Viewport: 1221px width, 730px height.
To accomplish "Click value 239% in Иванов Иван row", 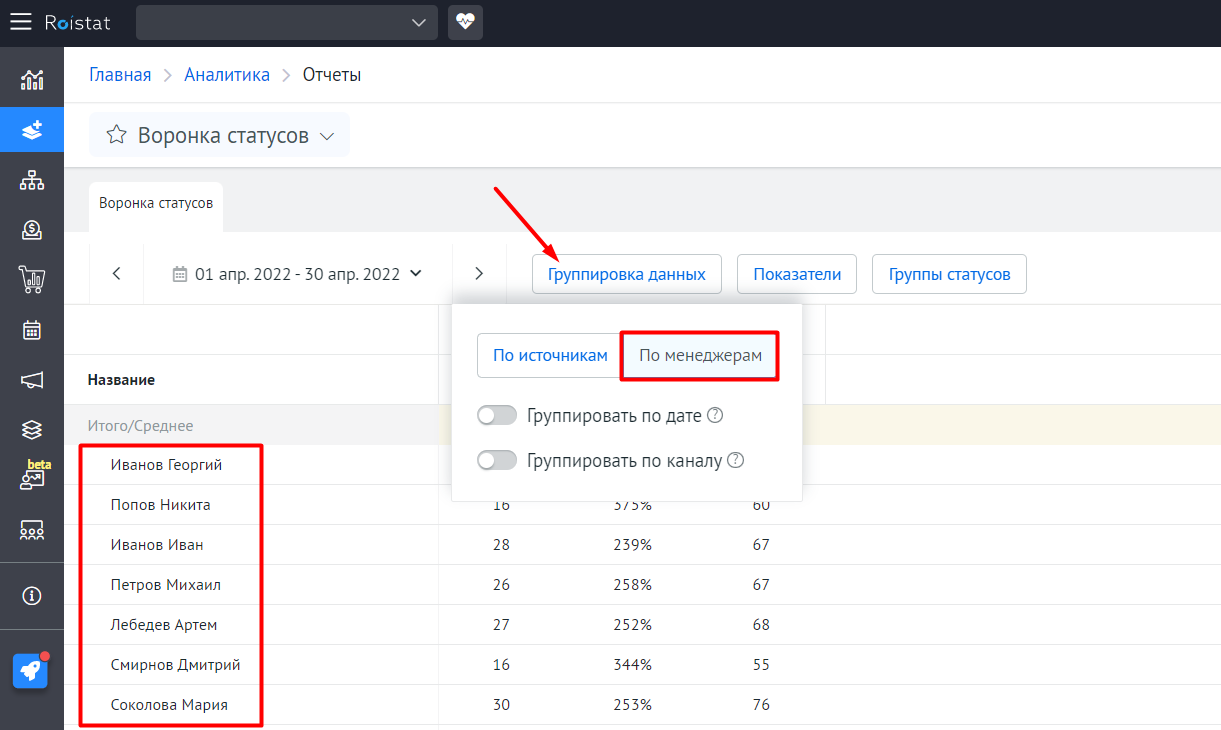I will 633,545.
